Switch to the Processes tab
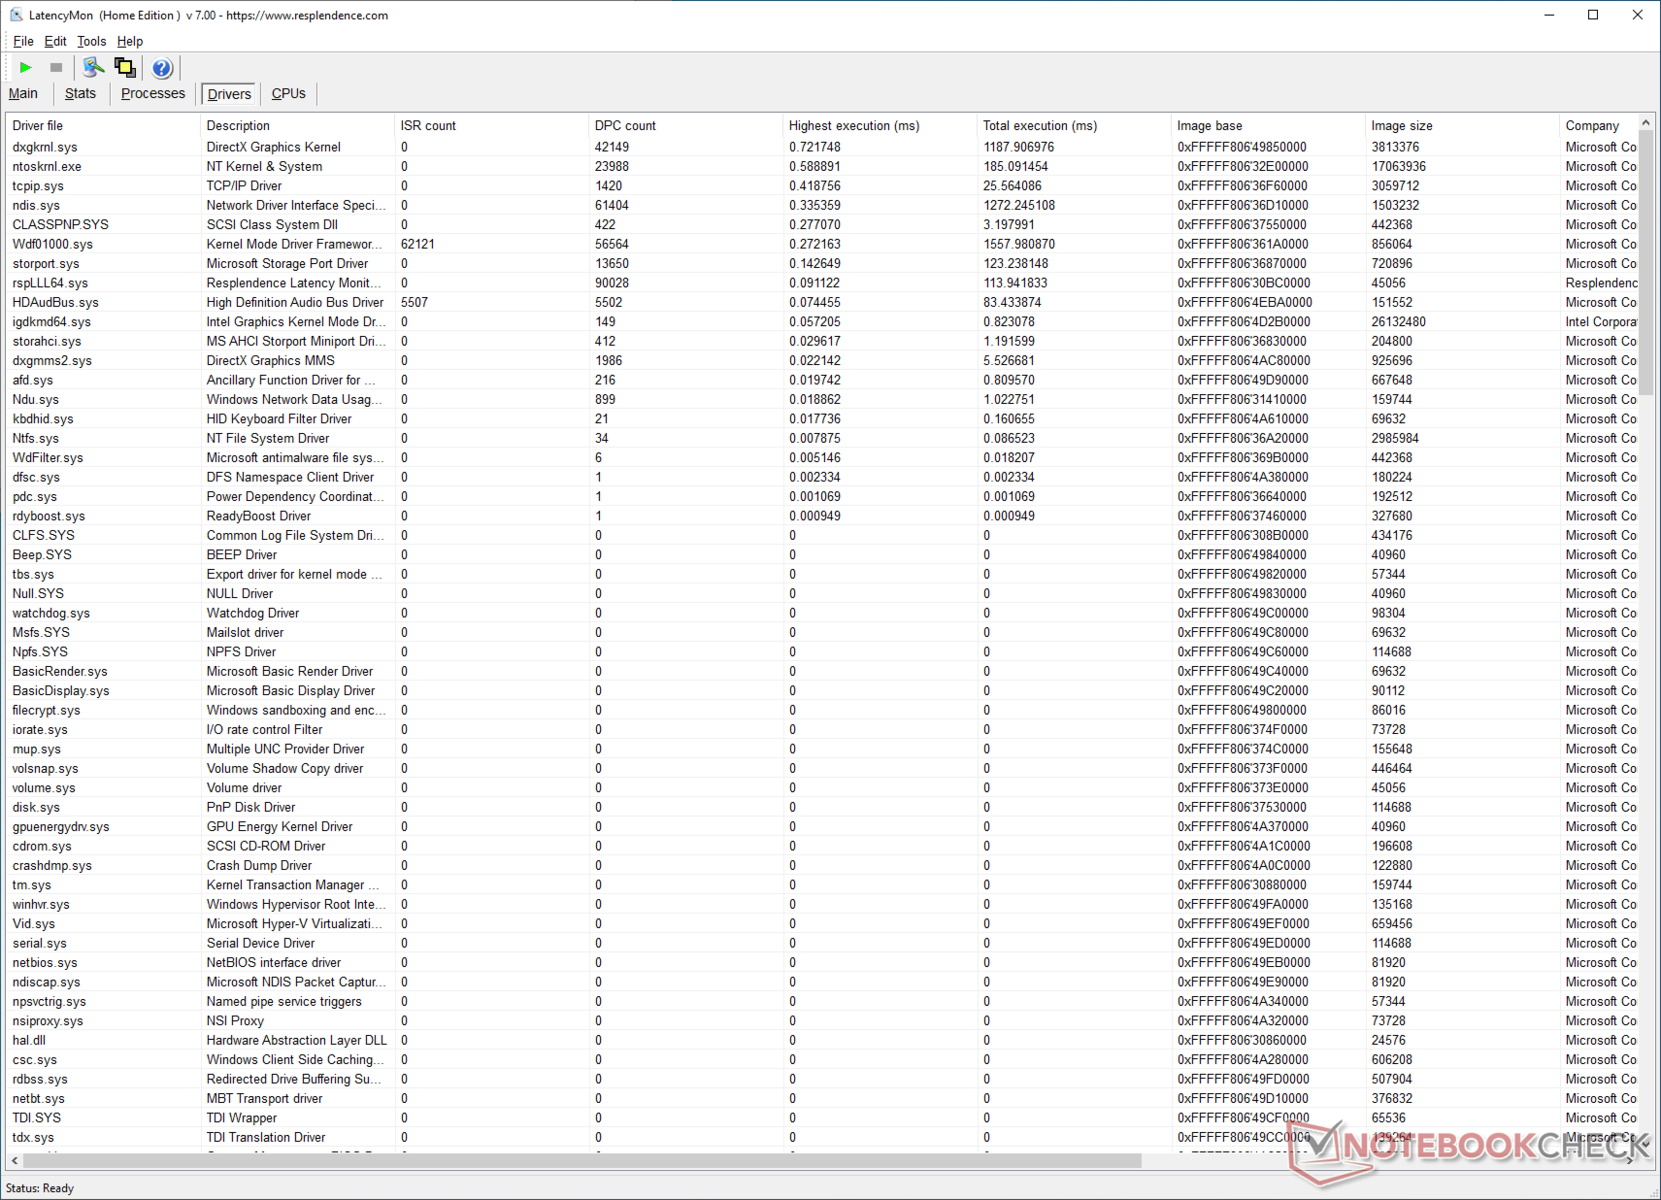This screenshot has height=1200, width=1661. (153, 94)
